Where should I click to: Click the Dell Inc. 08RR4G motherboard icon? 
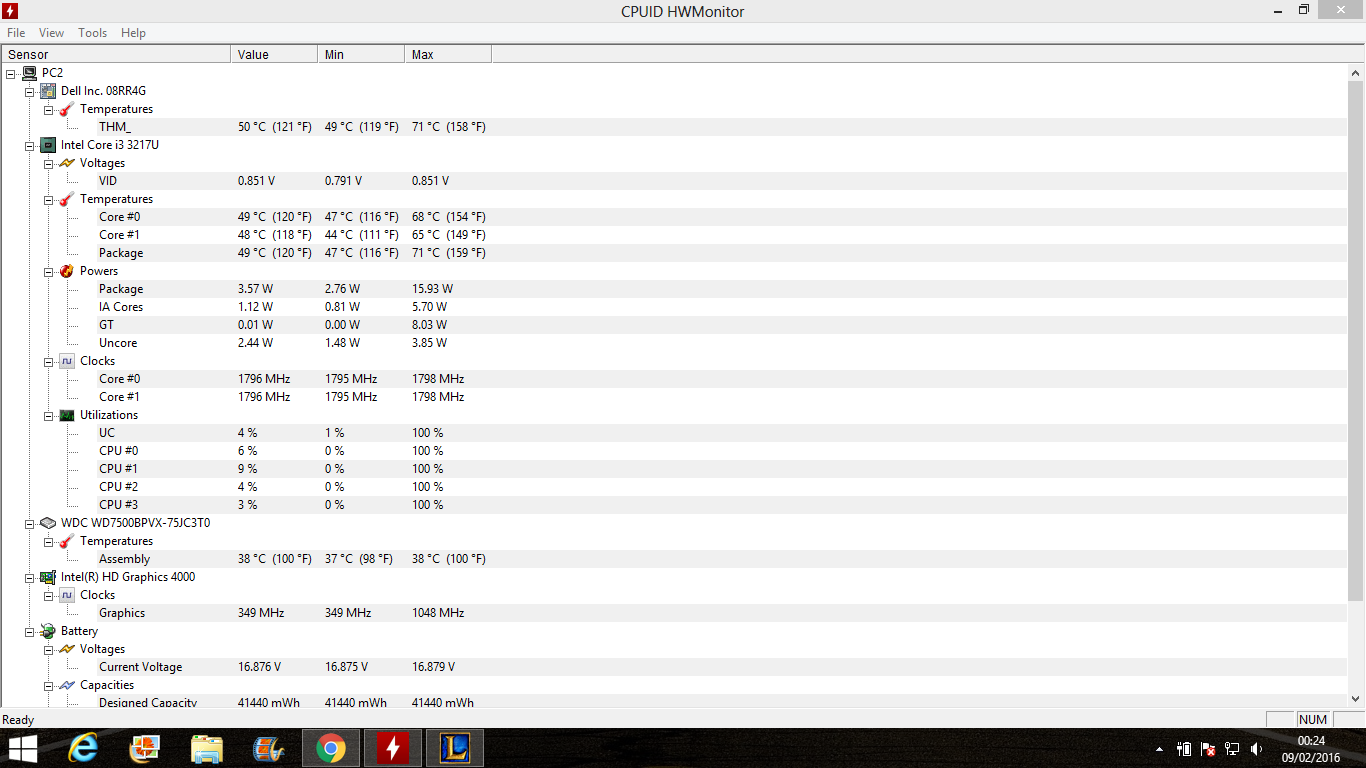[x=47, y=91]
